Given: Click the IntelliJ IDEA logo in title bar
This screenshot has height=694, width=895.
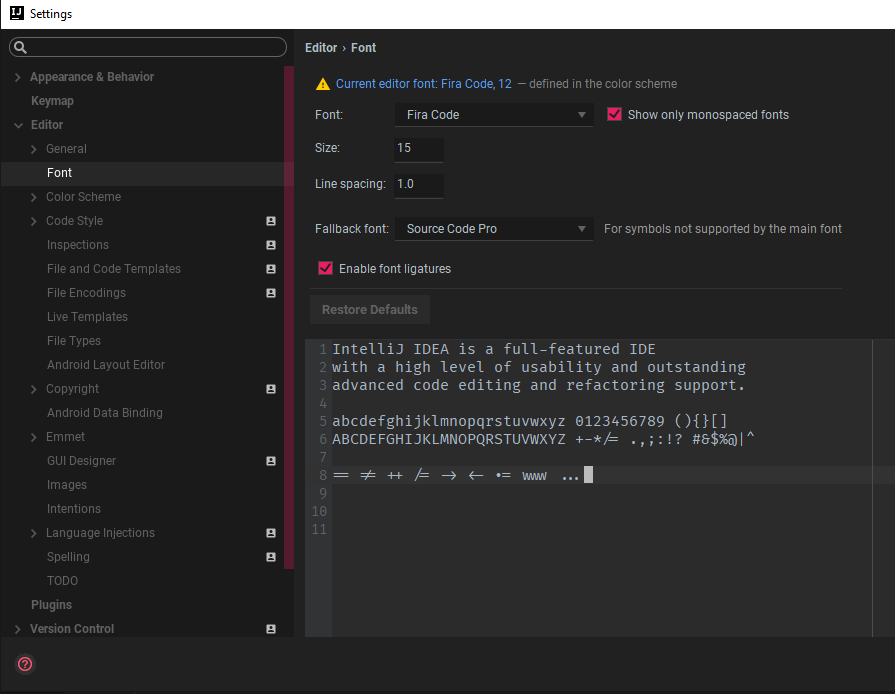Looking at the screenshot, I should [17, 13].
